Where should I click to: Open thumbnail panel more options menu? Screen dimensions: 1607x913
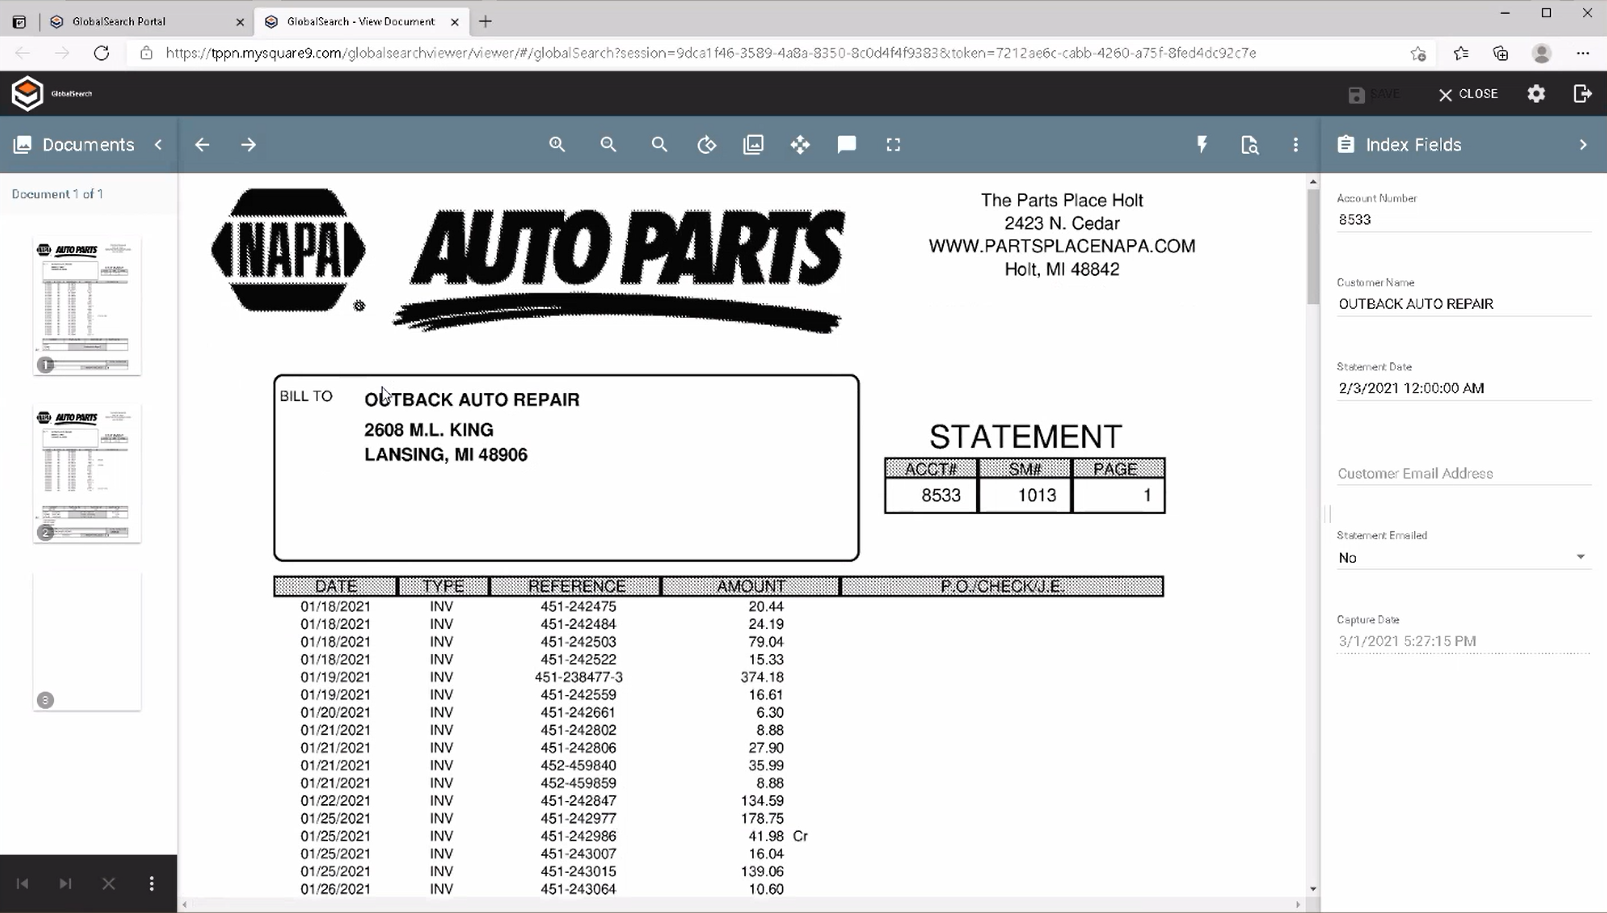(x=152, y=884)
